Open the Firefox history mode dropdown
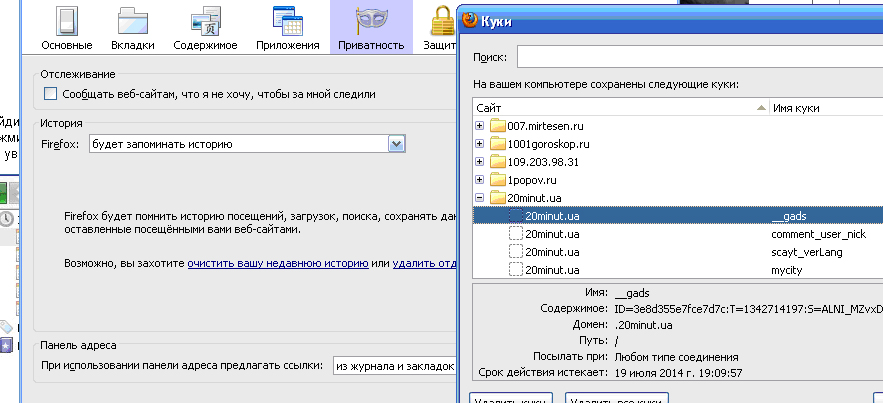 click(x=396, y=145)
